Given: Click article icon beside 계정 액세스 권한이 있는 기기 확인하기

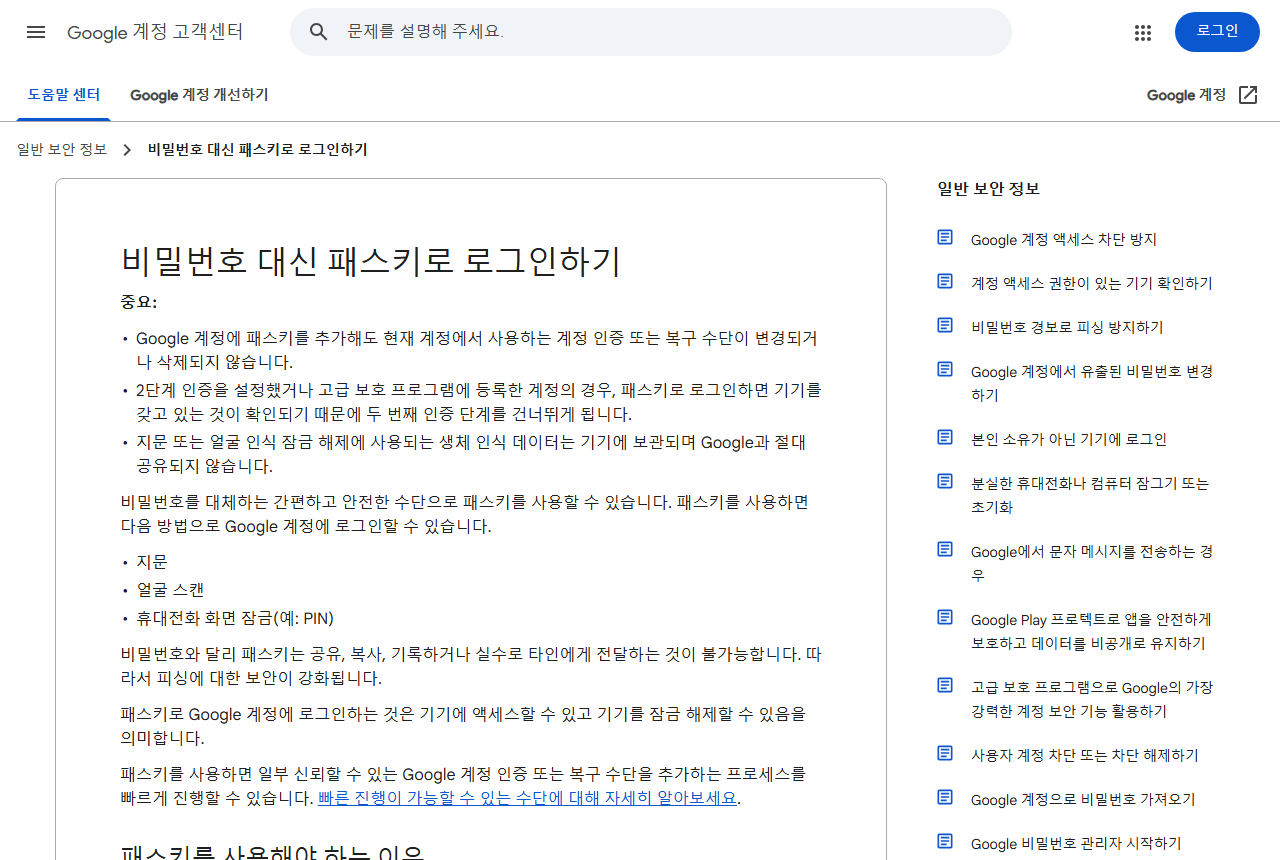Looking at the screenshot, I should click(x=945, y=281).
